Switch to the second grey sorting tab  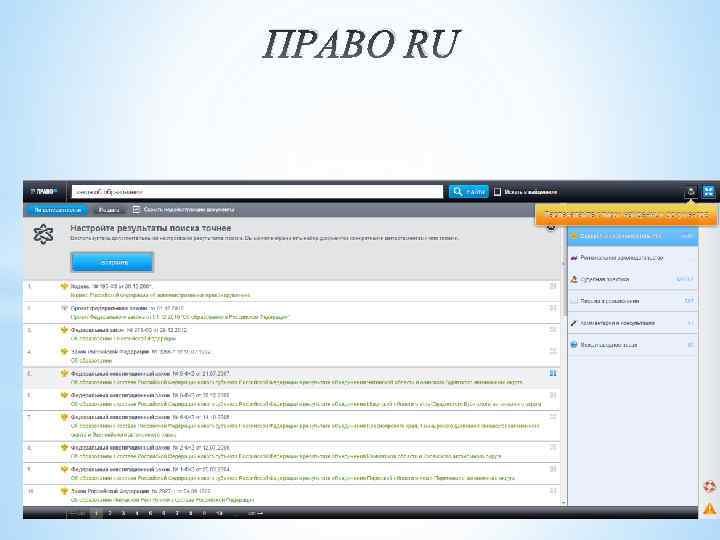click(109, 210)
